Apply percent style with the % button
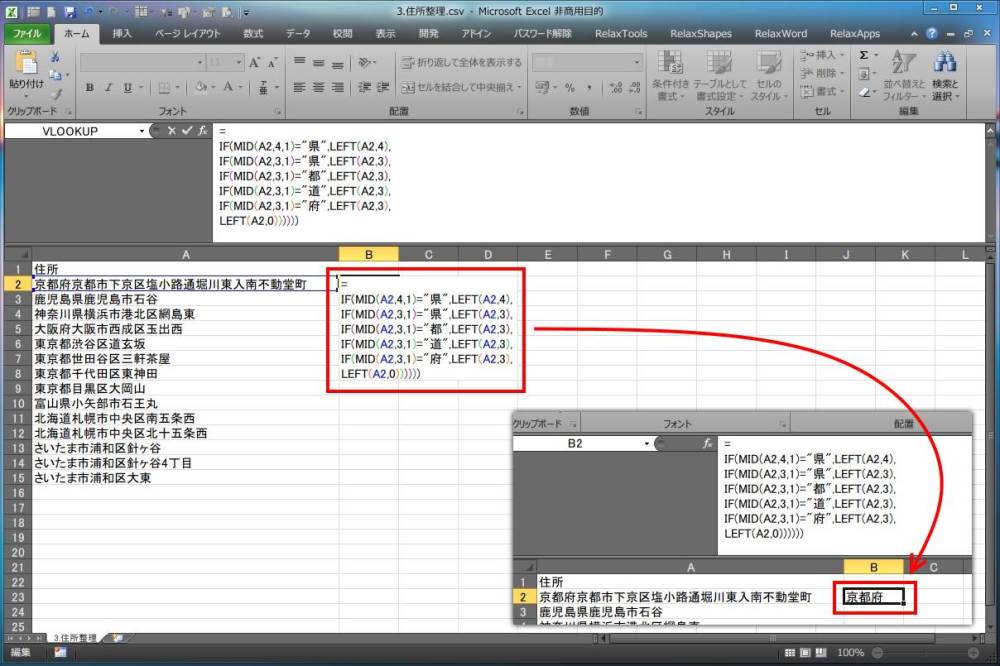Image resolution: width=1000 pixels, height=666 pixels. 570,87
